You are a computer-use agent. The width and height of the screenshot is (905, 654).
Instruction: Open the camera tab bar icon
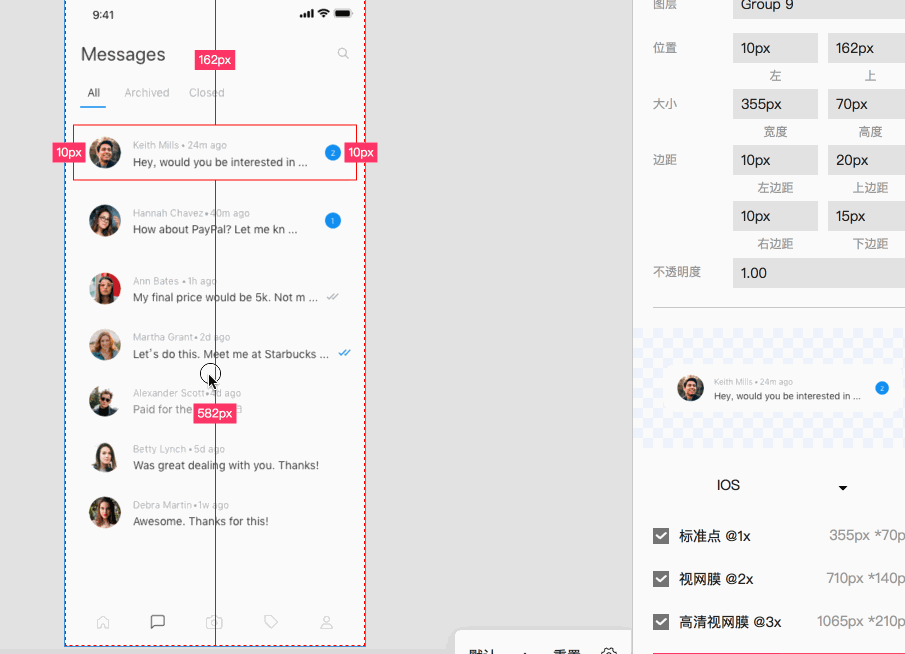(214, 622)
